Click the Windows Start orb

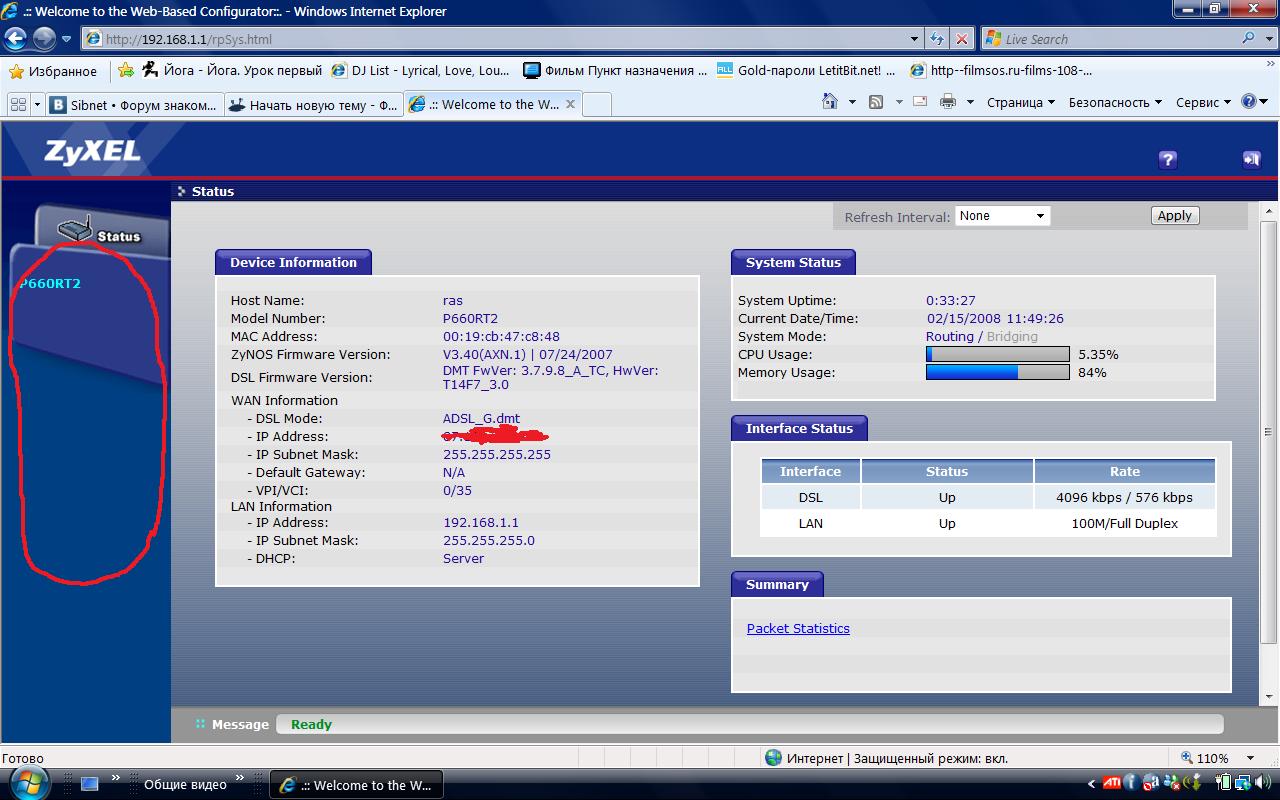click(28, 783)
